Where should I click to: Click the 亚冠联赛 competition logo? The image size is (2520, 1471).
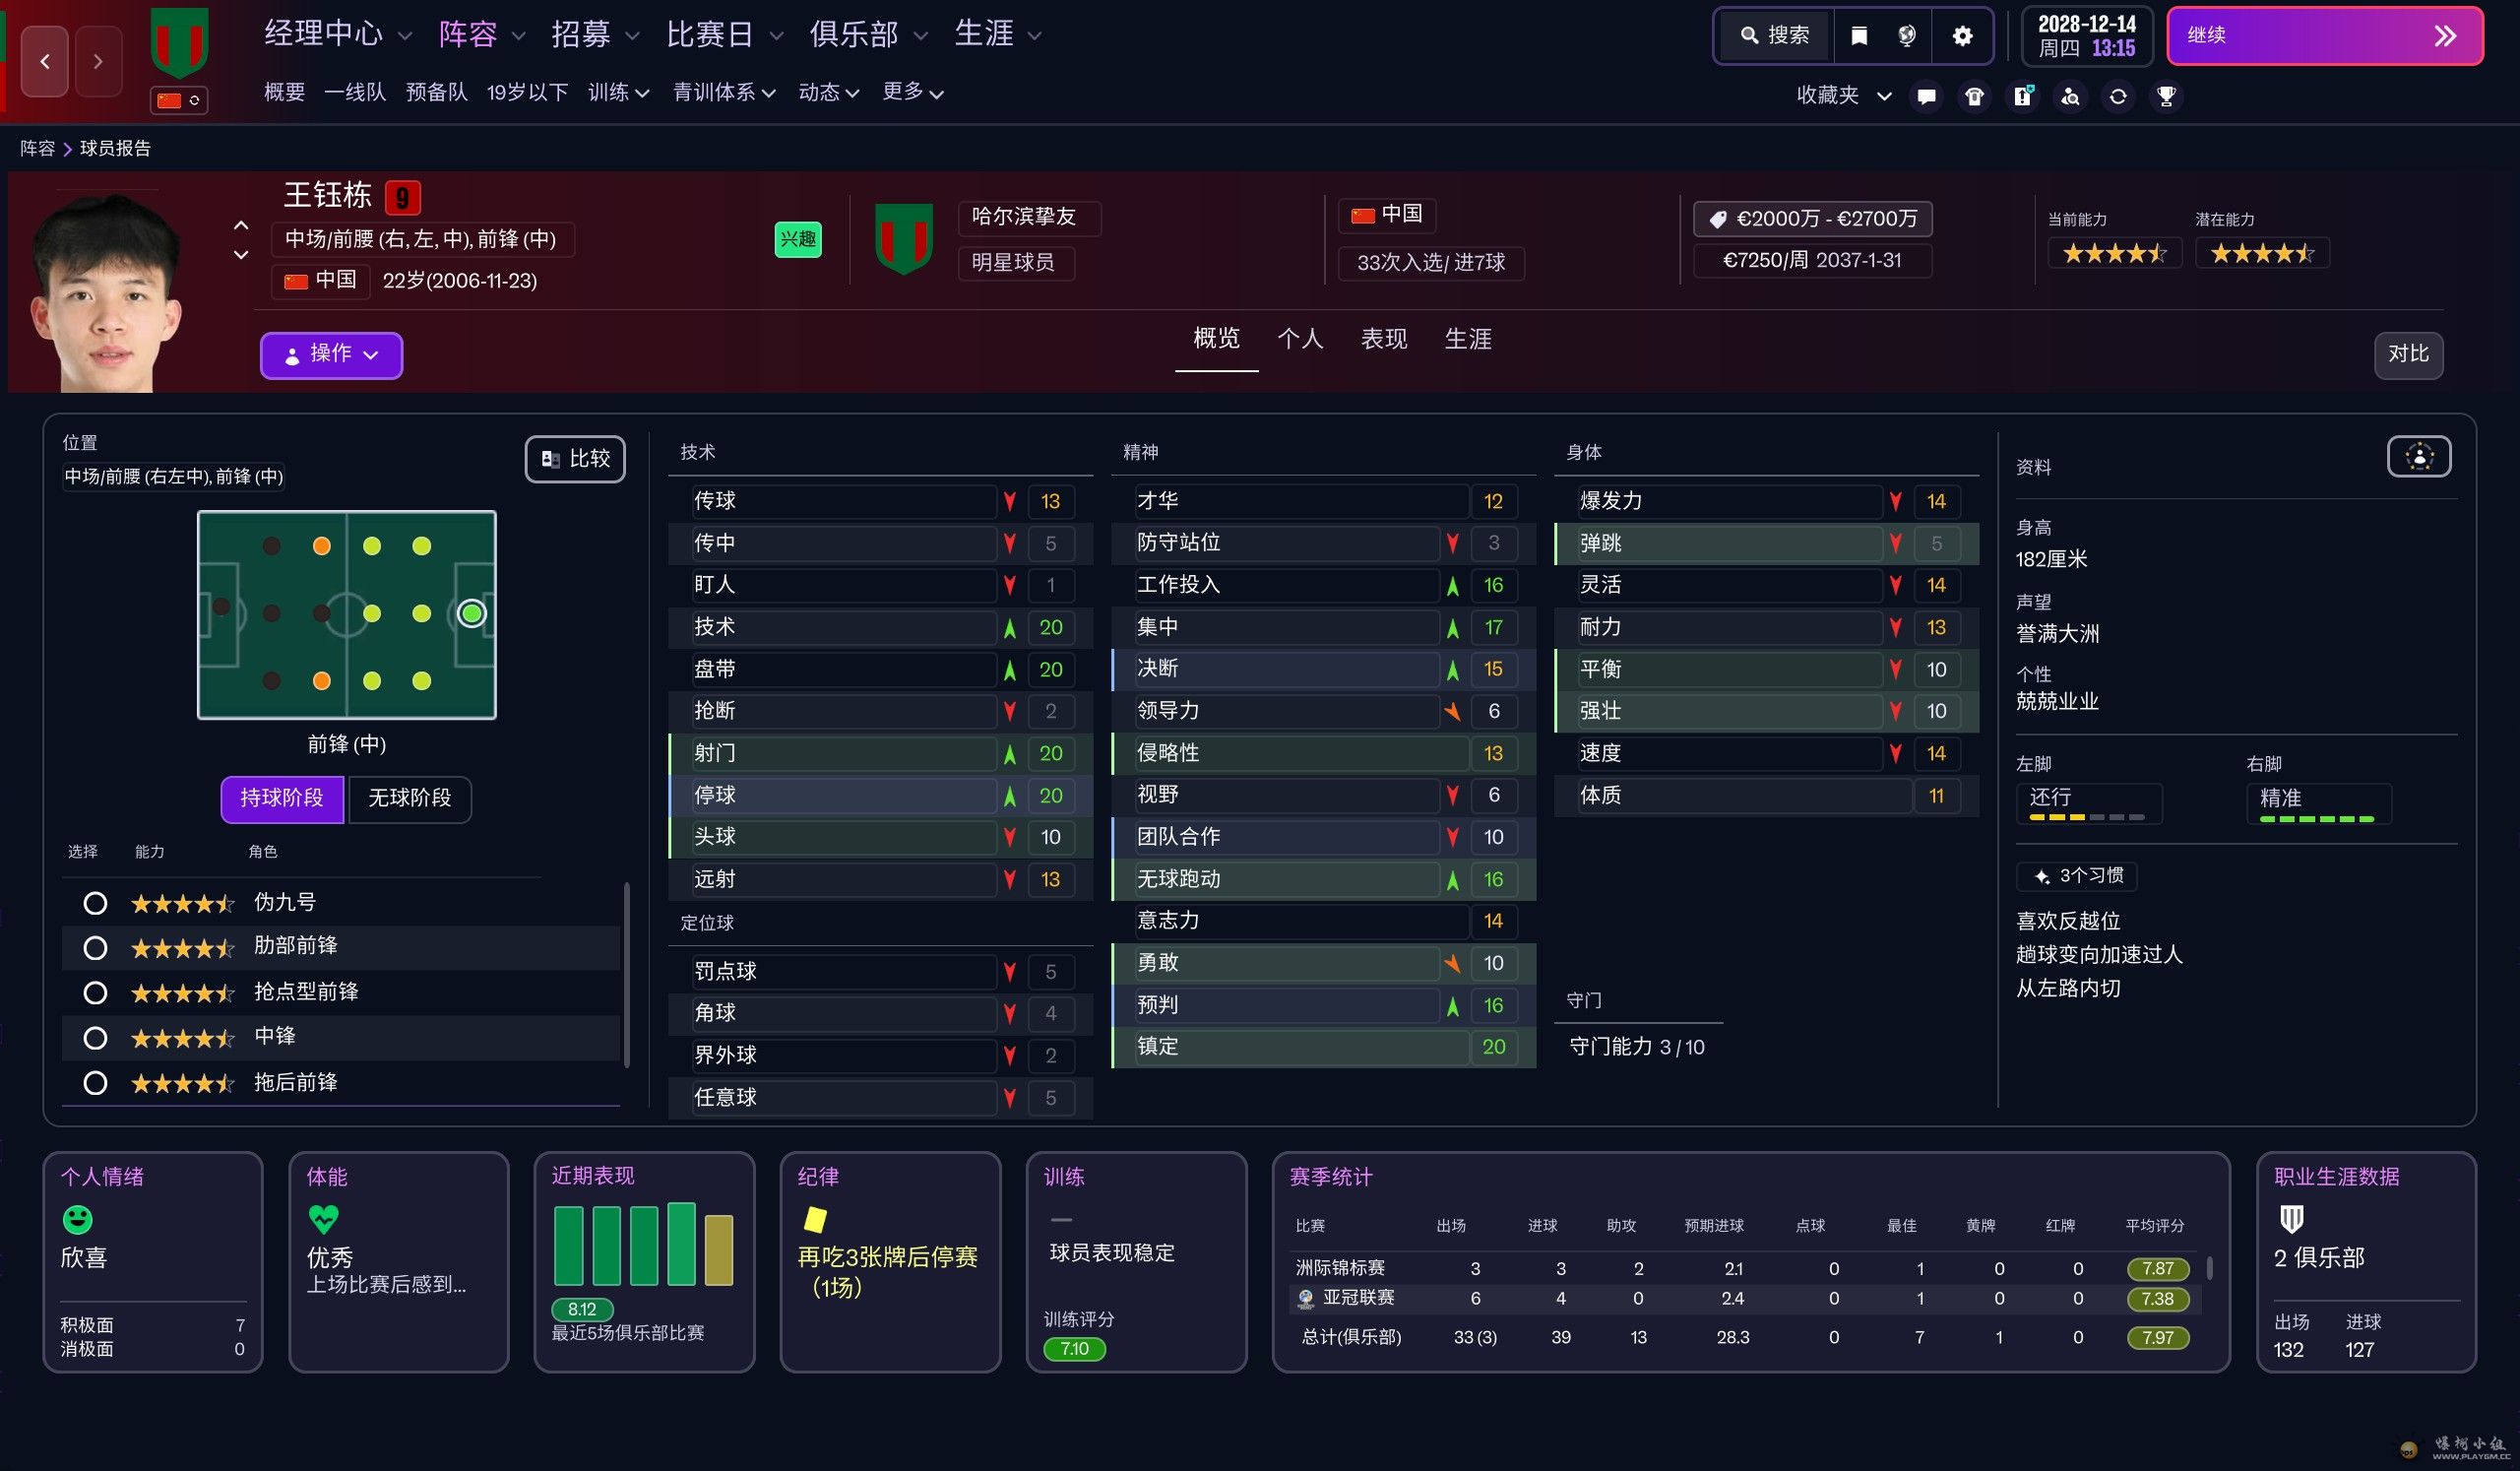click(x=1305, y=1298)
